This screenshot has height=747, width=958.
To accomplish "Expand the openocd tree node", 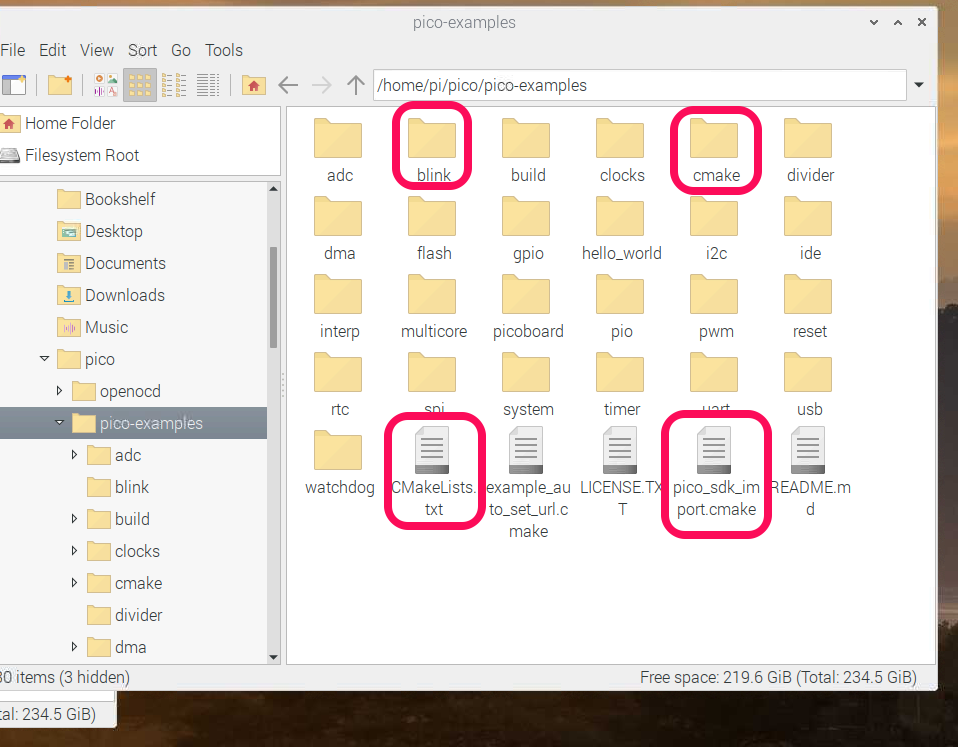I will (x=59, y=391).
